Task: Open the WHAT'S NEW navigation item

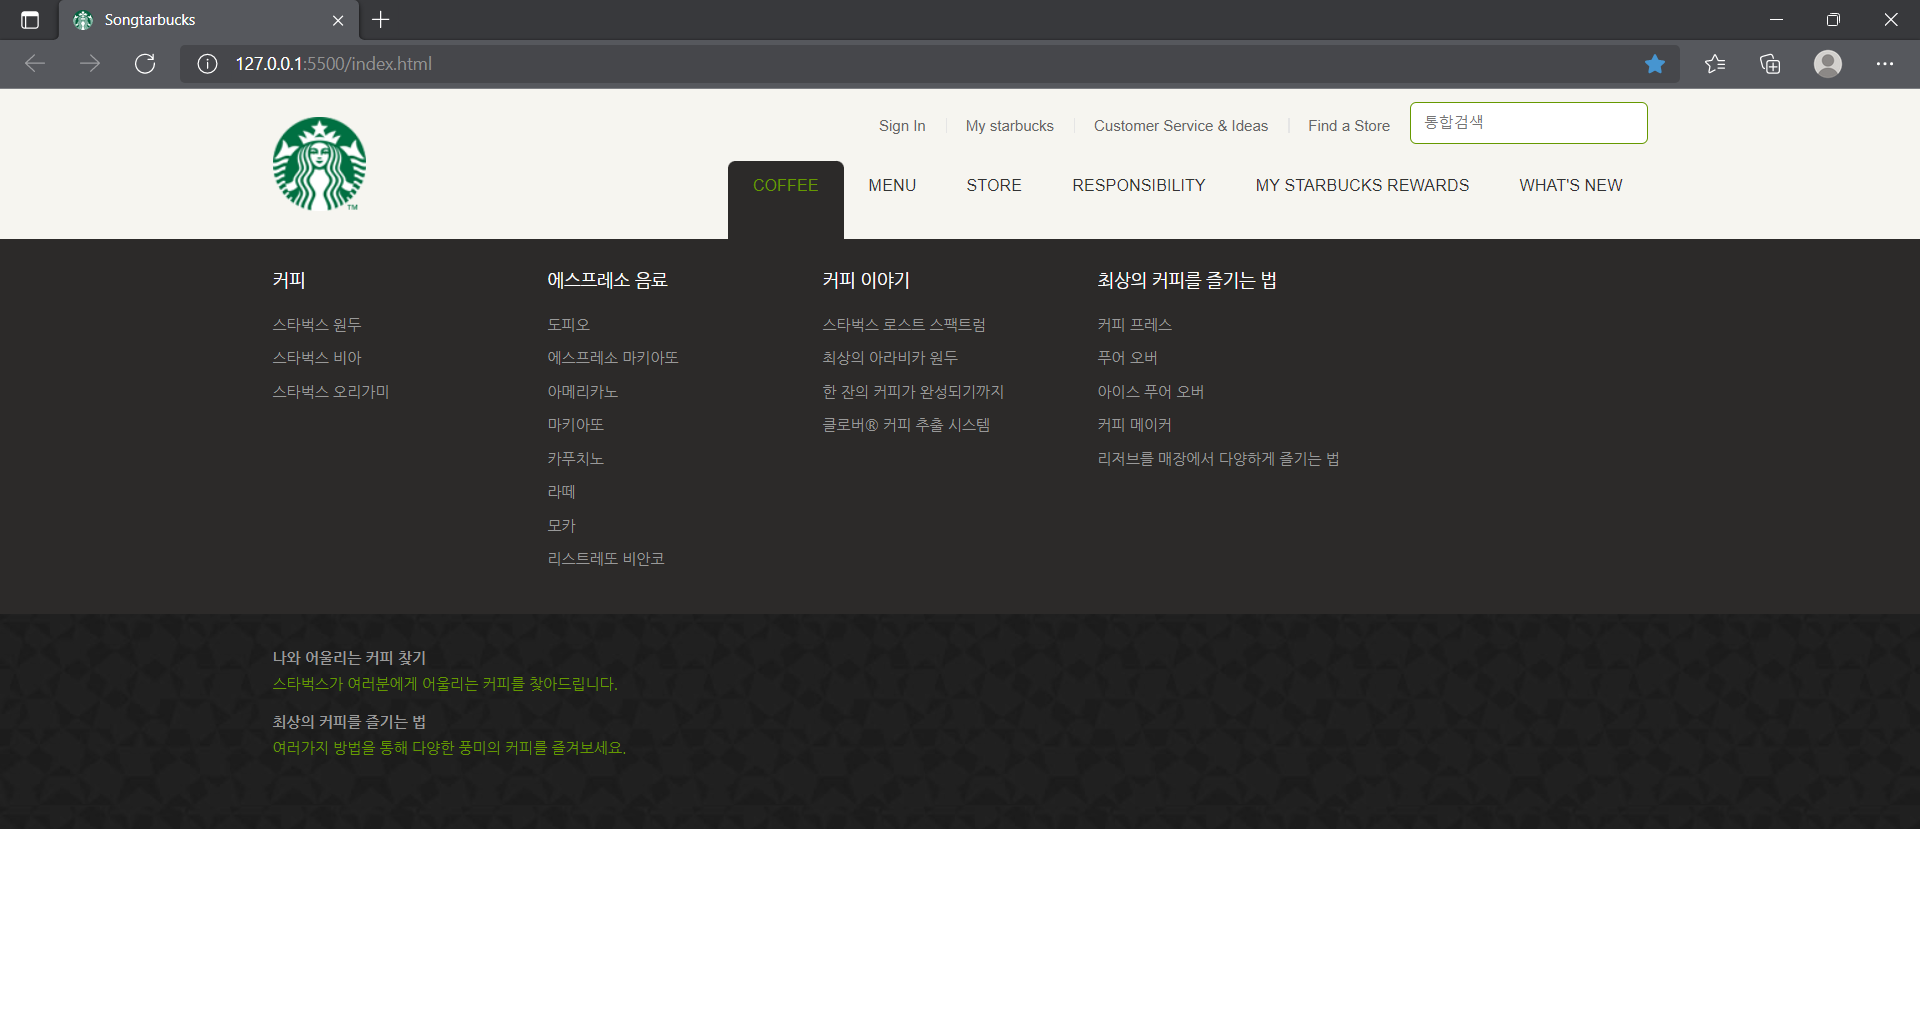Action: tap(1571, 186)
